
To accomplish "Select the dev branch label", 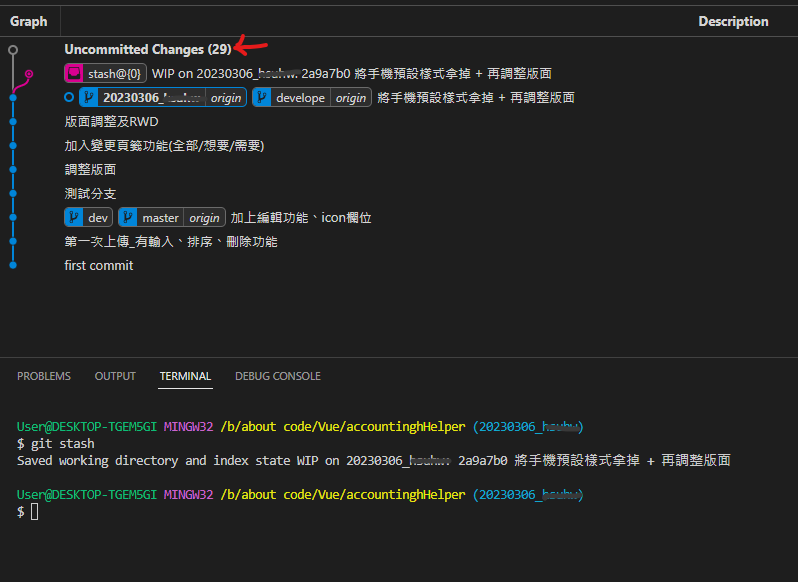I will coord(89,217).
